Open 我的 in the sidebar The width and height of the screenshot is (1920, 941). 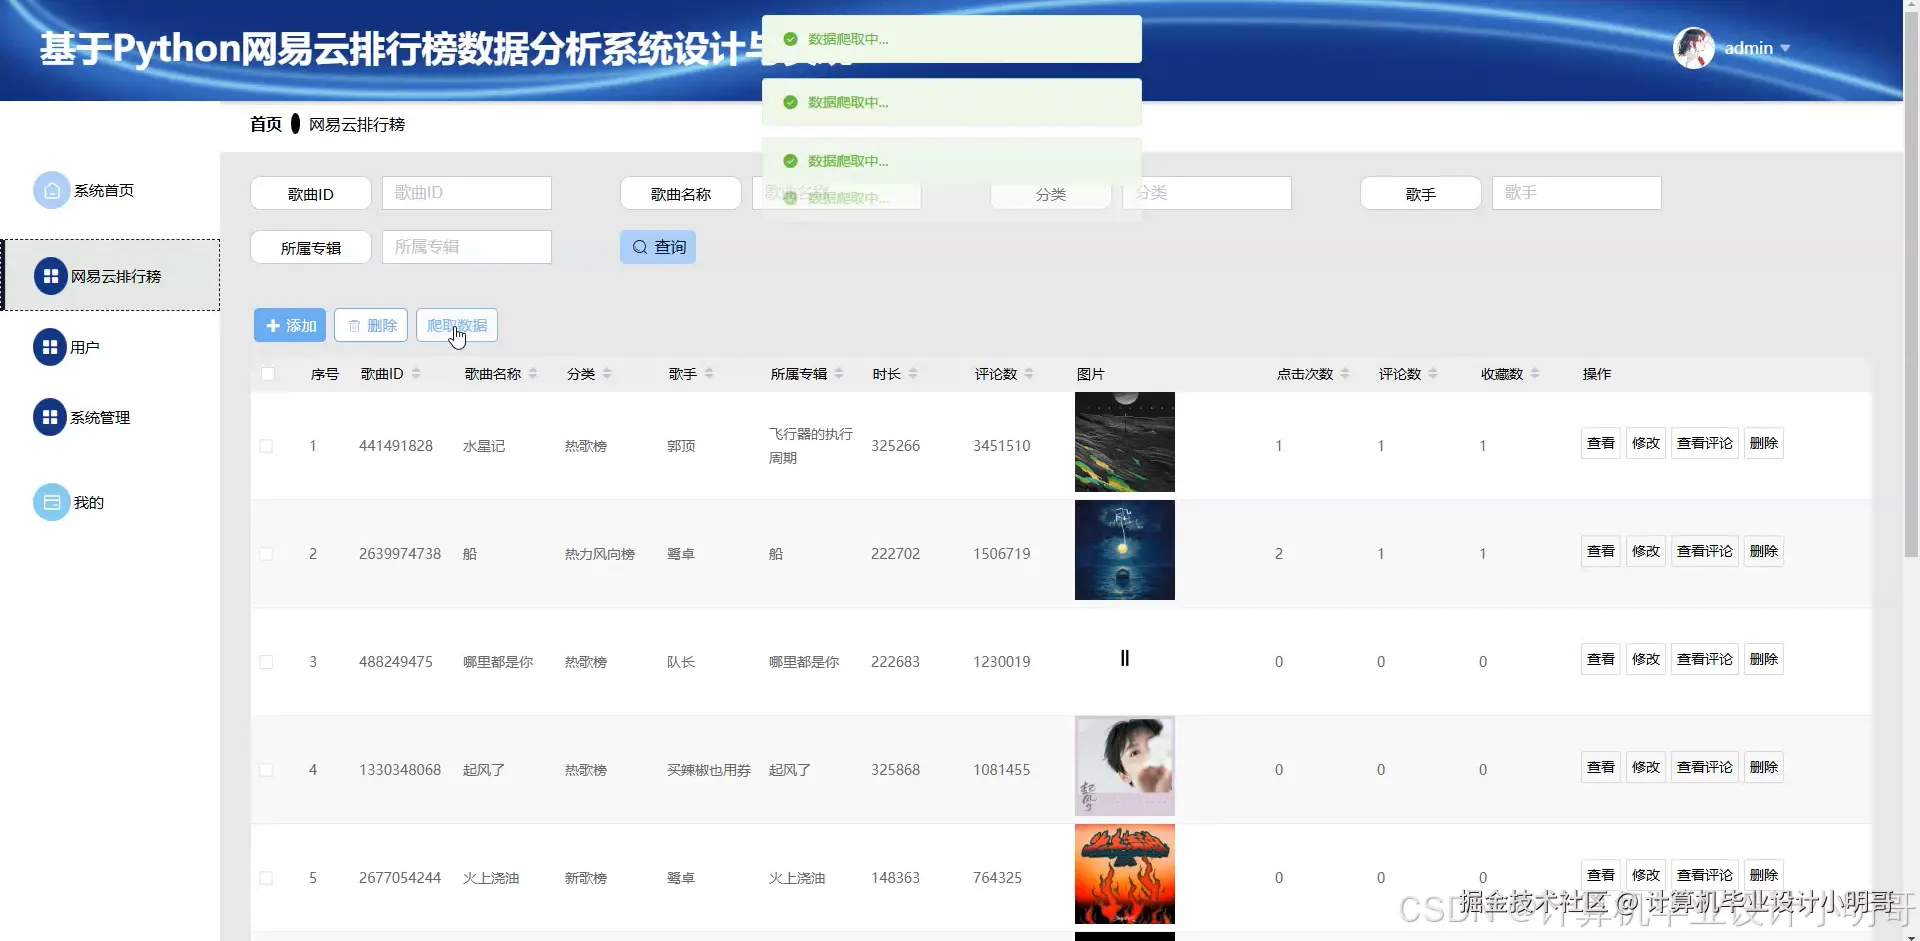pos(89,502)
